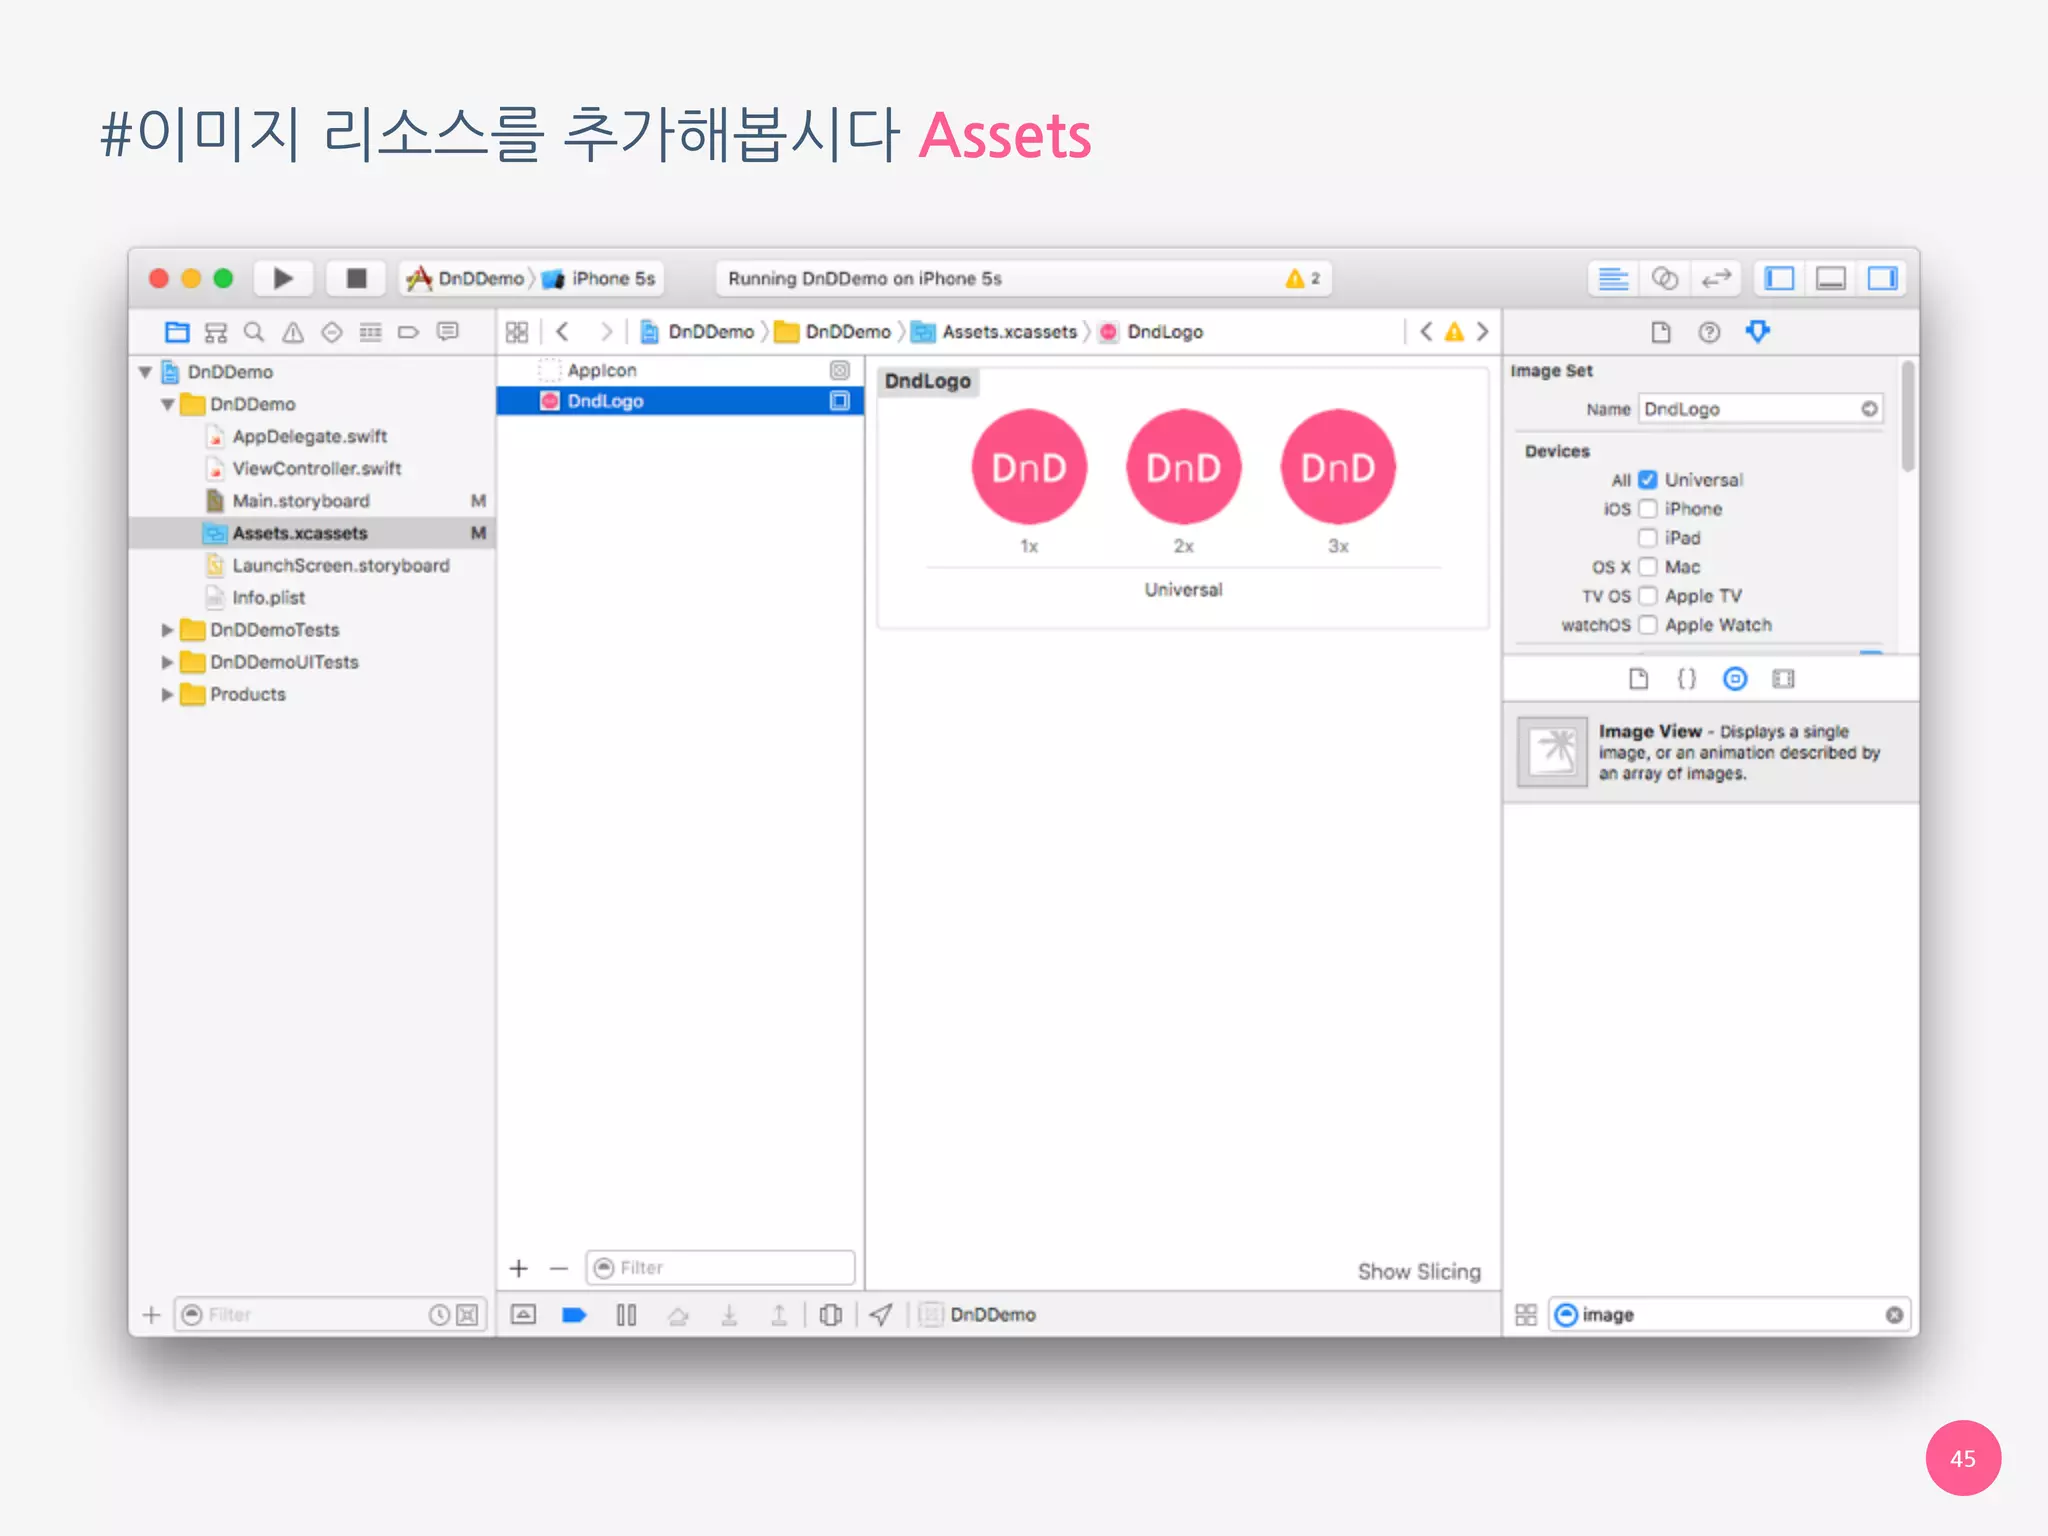This screenshot has width=2048, height=1536.
Task: Open the Report navigator
Action: tap(447, 332)
